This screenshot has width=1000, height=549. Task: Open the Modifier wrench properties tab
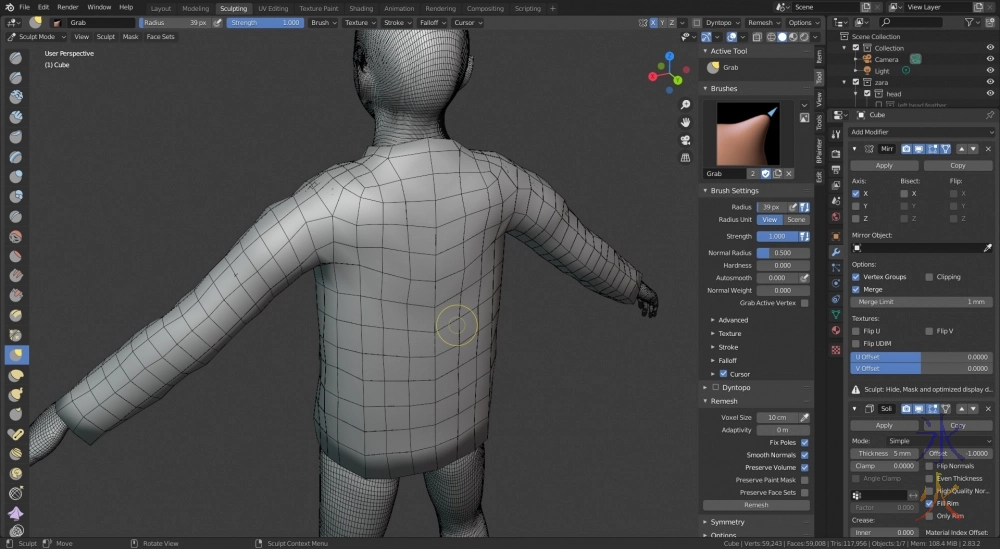(836, 252)
